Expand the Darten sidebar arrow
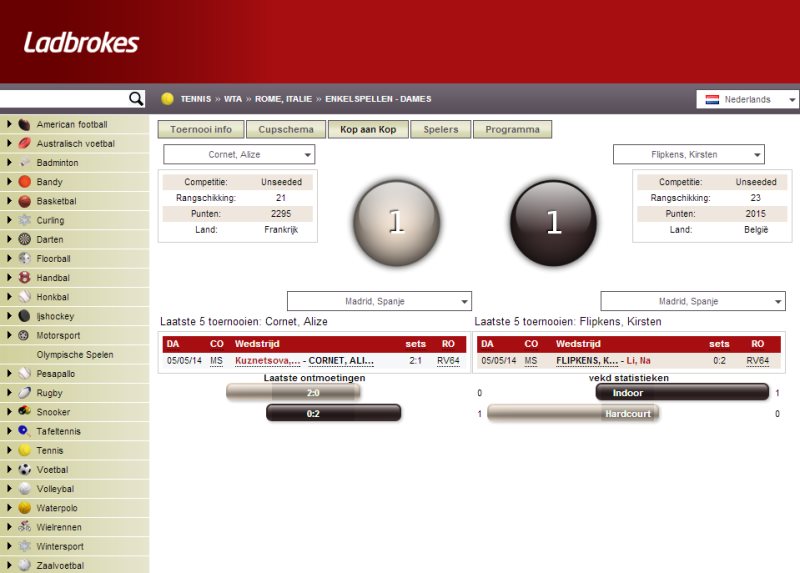 point(9,239)
